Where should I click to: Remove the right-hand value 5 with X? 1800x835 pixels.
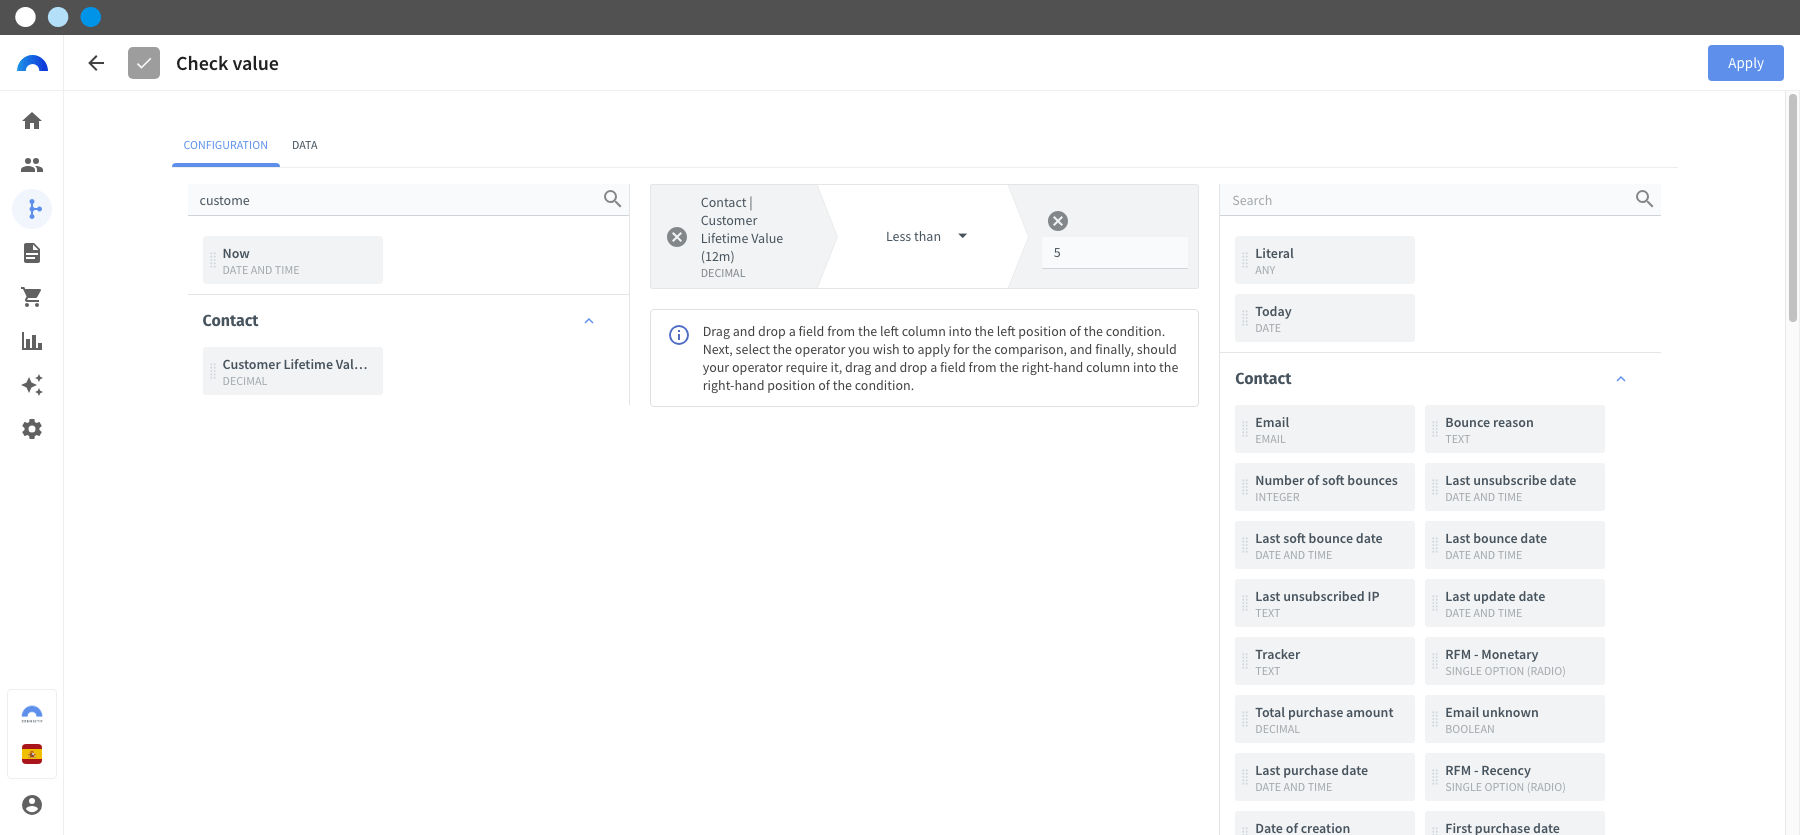[1058, 221]
